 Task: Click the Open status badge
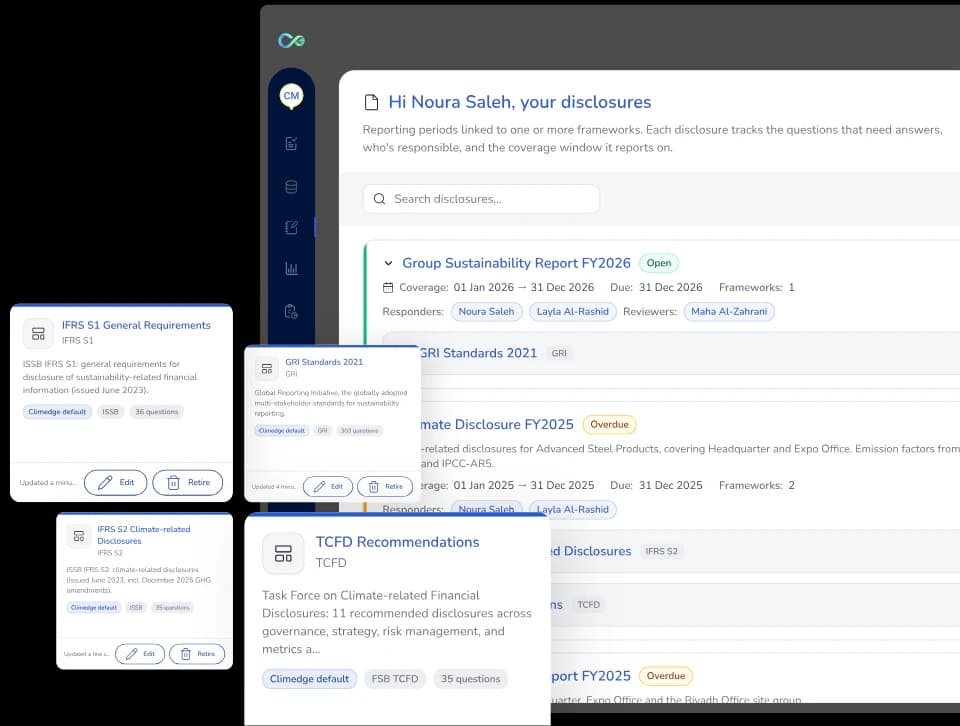click(659, 263)
